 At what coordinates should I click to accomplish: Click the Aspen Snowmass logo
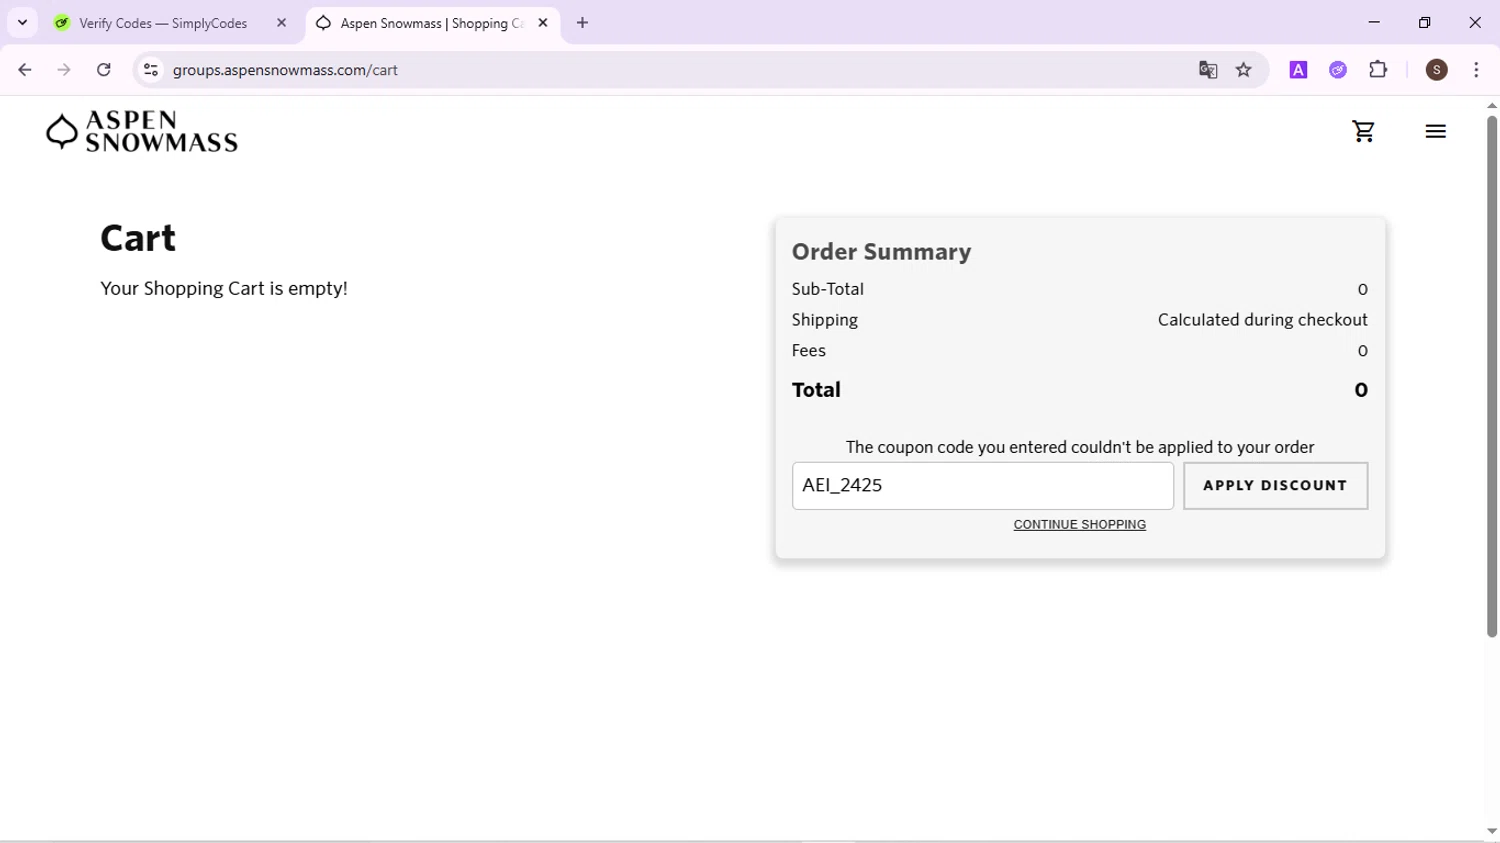(142, 131)
